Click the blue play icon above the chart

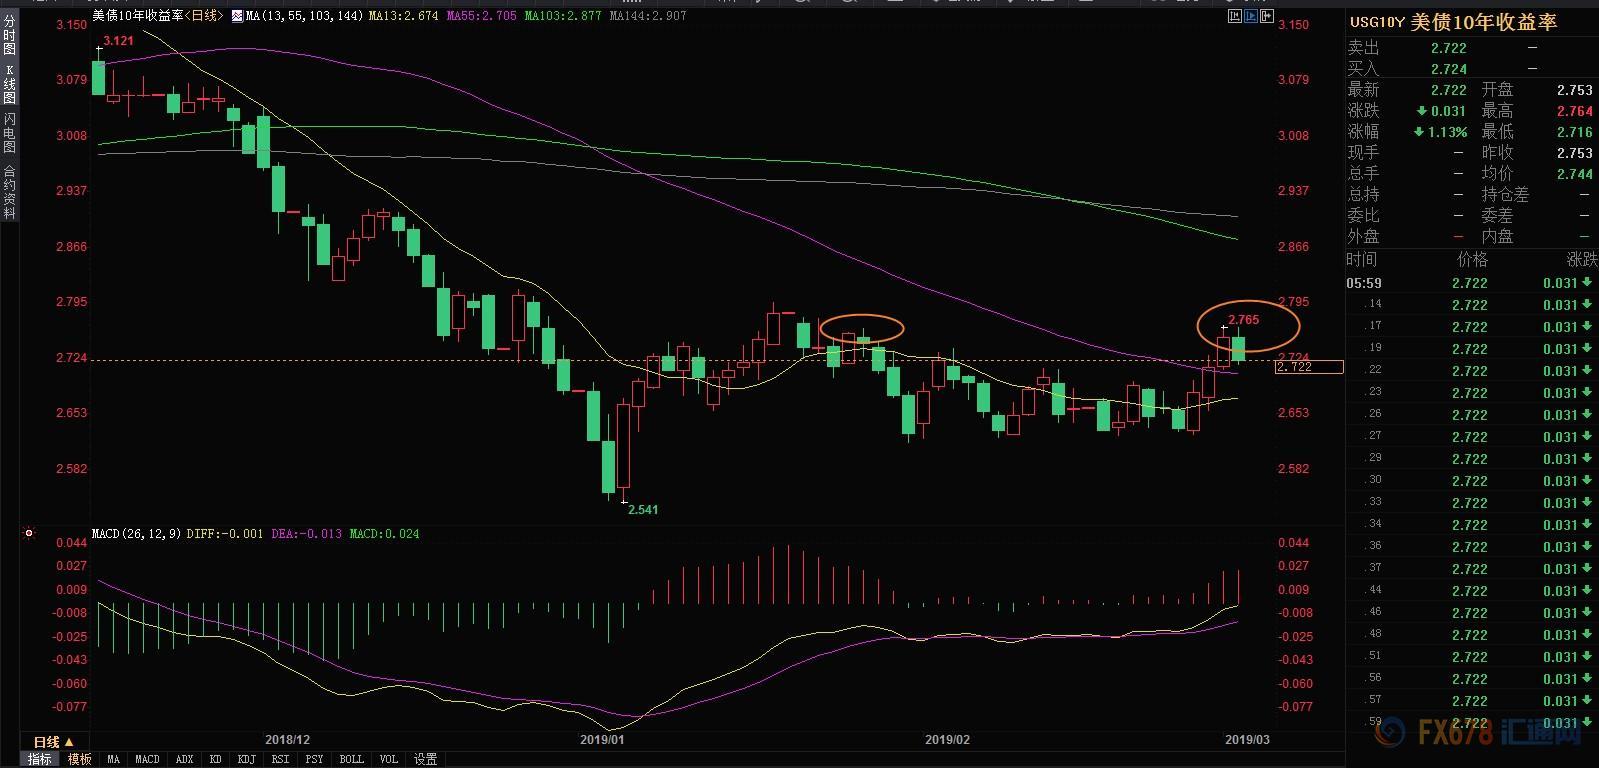[1251, 16]
